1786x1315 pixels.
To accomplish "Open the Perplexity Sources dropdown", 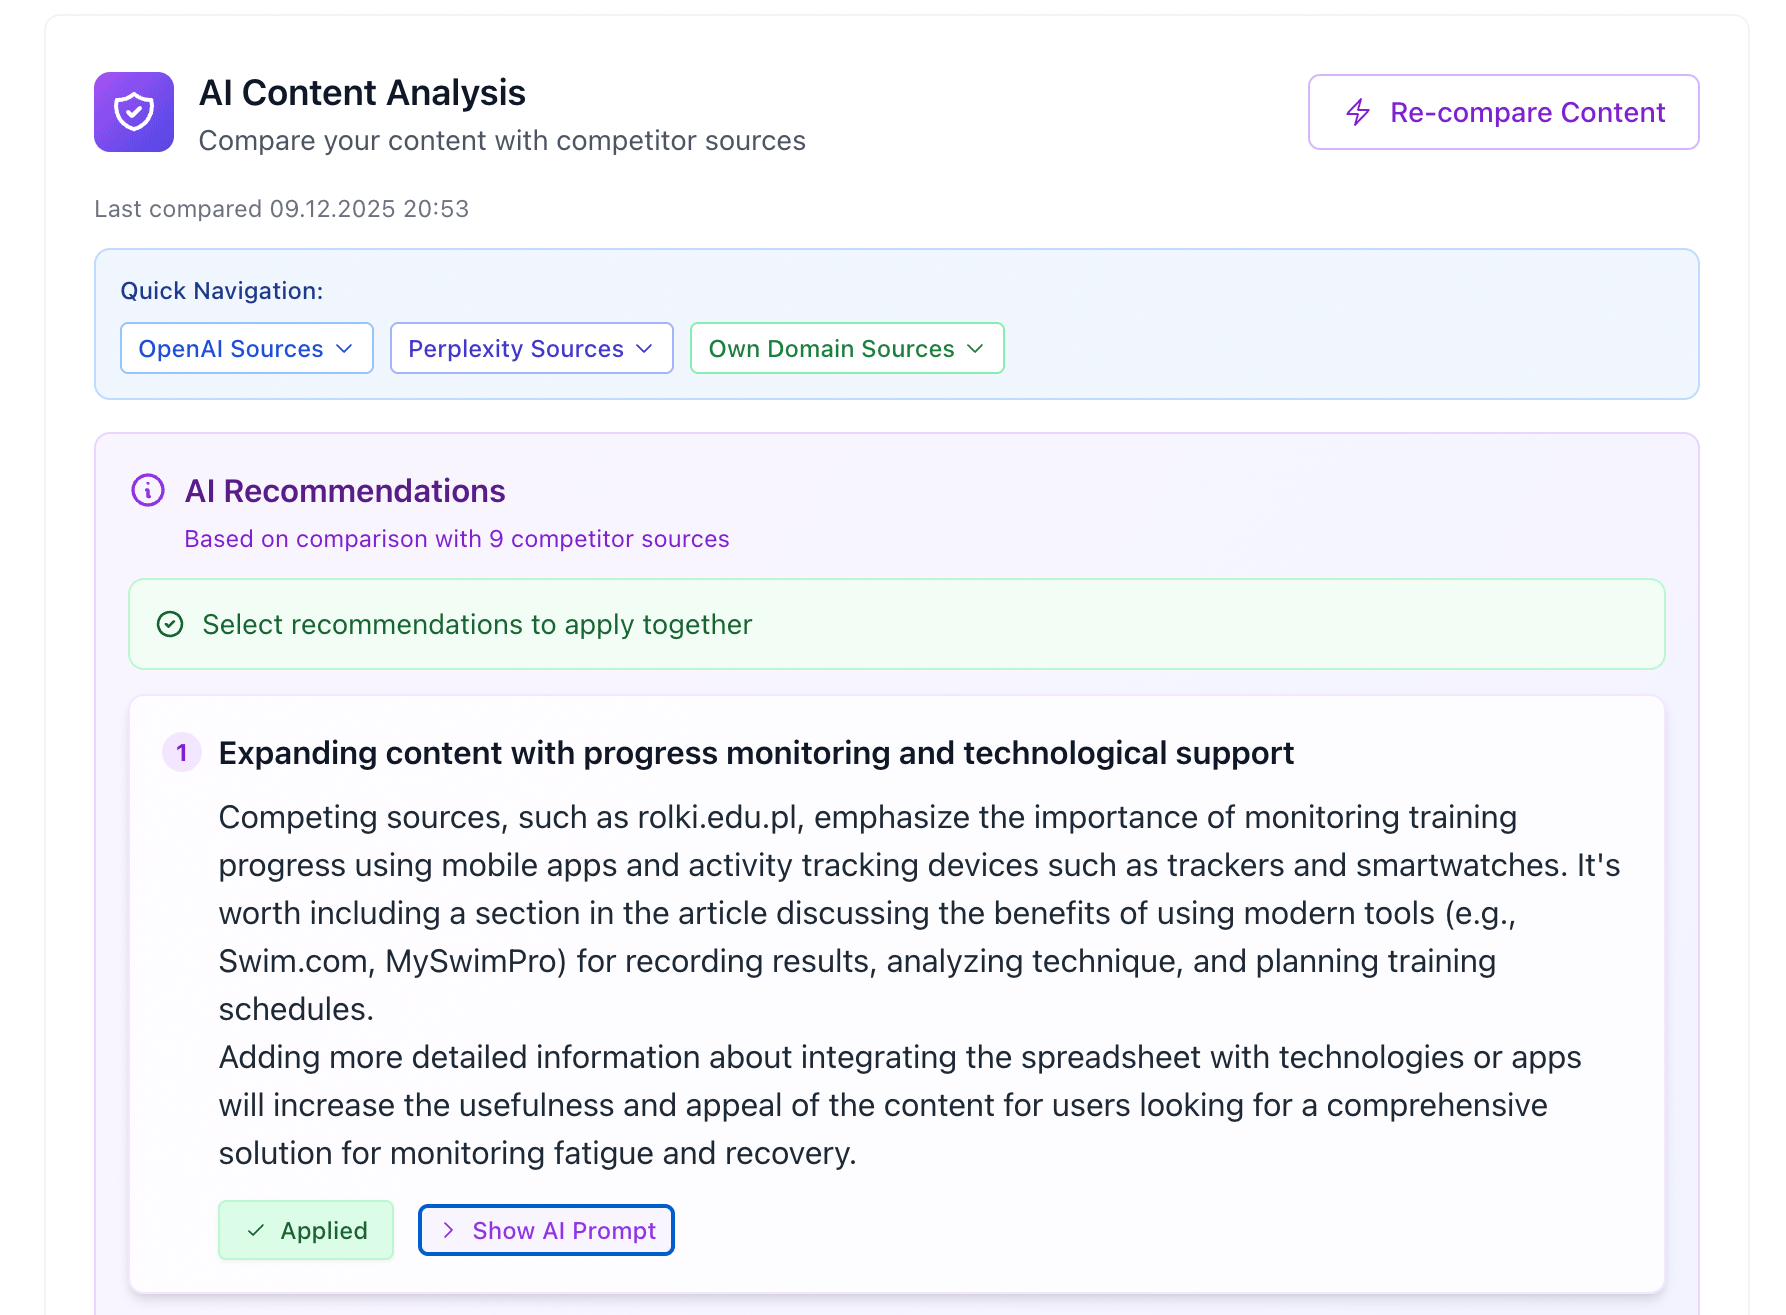I will tap(531, 349).
